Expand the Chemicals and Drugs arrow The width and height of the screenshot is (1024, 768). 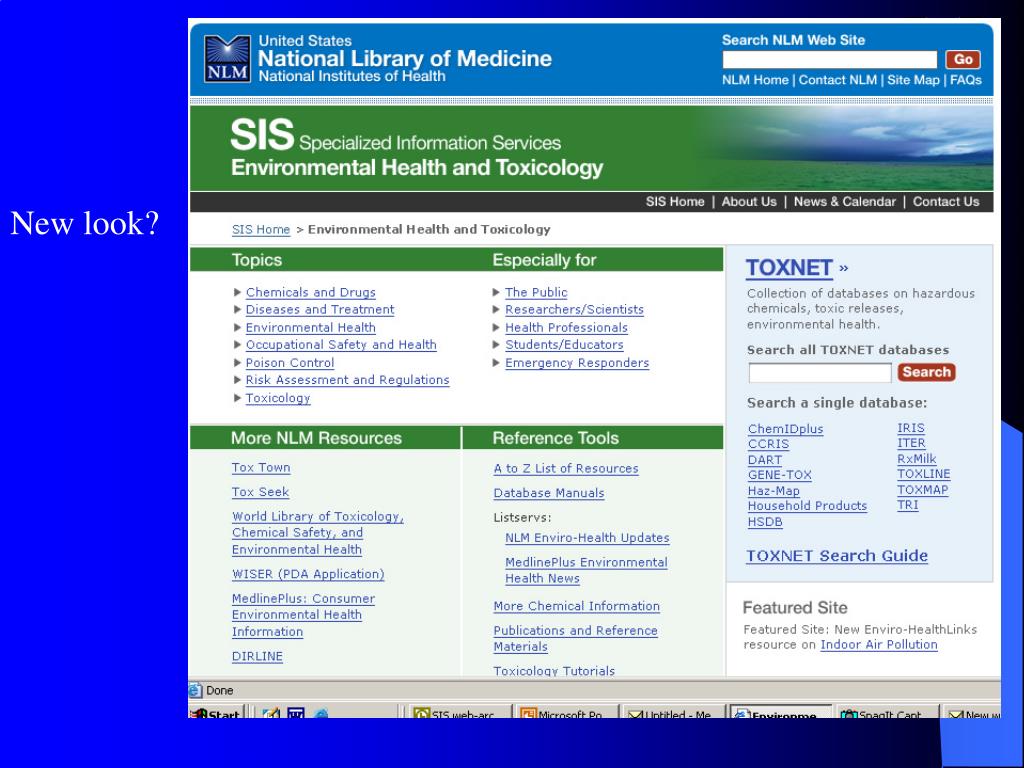click(x=237, y=292)
